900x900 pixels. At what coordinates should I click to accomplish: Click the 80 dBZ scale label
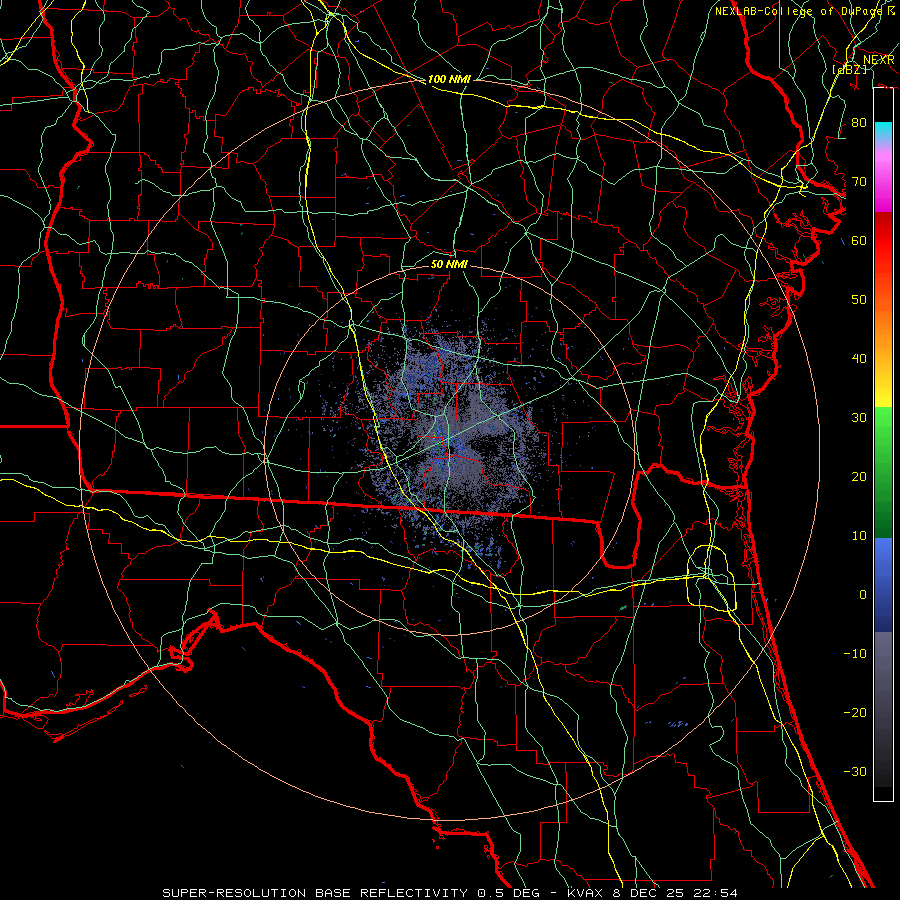pyautogui.click(x=859, y=122)
